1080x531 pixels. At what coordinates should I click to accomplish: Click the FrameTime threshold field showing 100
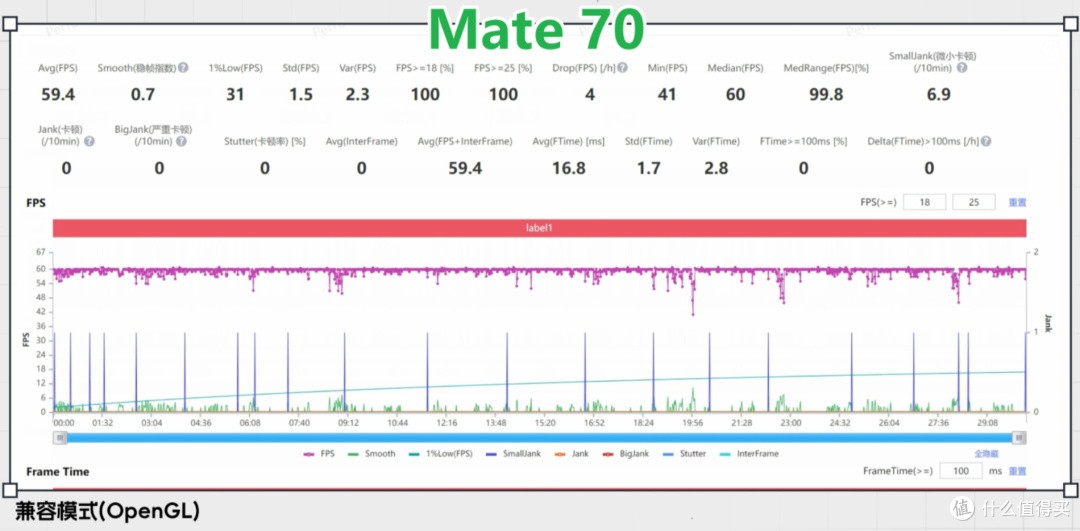point(961,471)
